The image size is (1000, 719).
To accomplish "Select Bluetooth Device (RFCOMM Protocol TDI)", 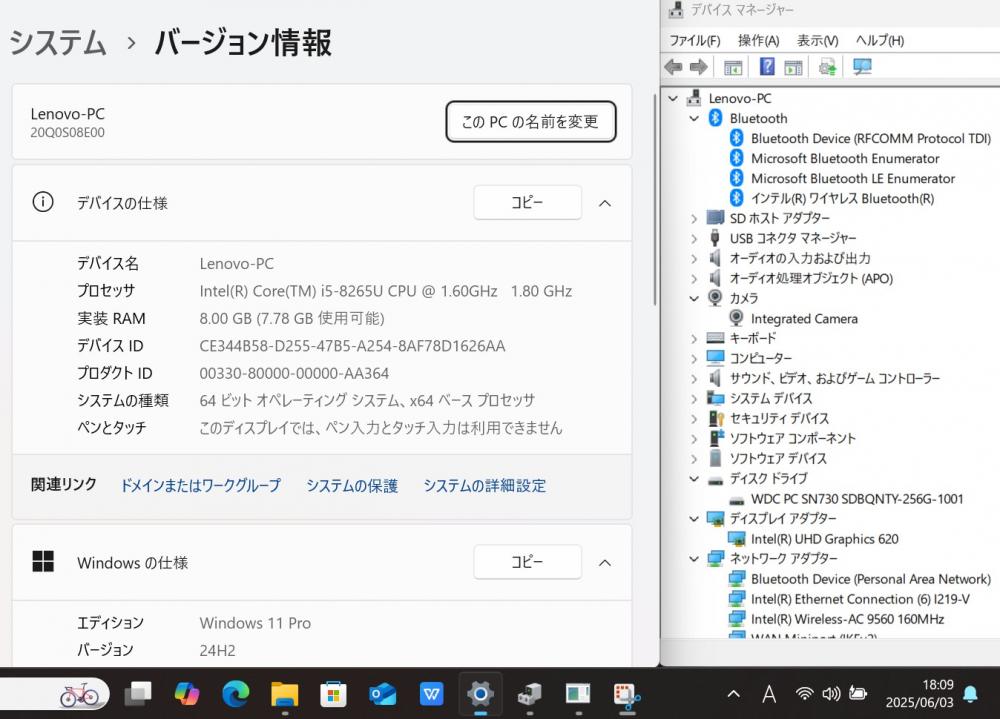I will click(x=871, y=138).
